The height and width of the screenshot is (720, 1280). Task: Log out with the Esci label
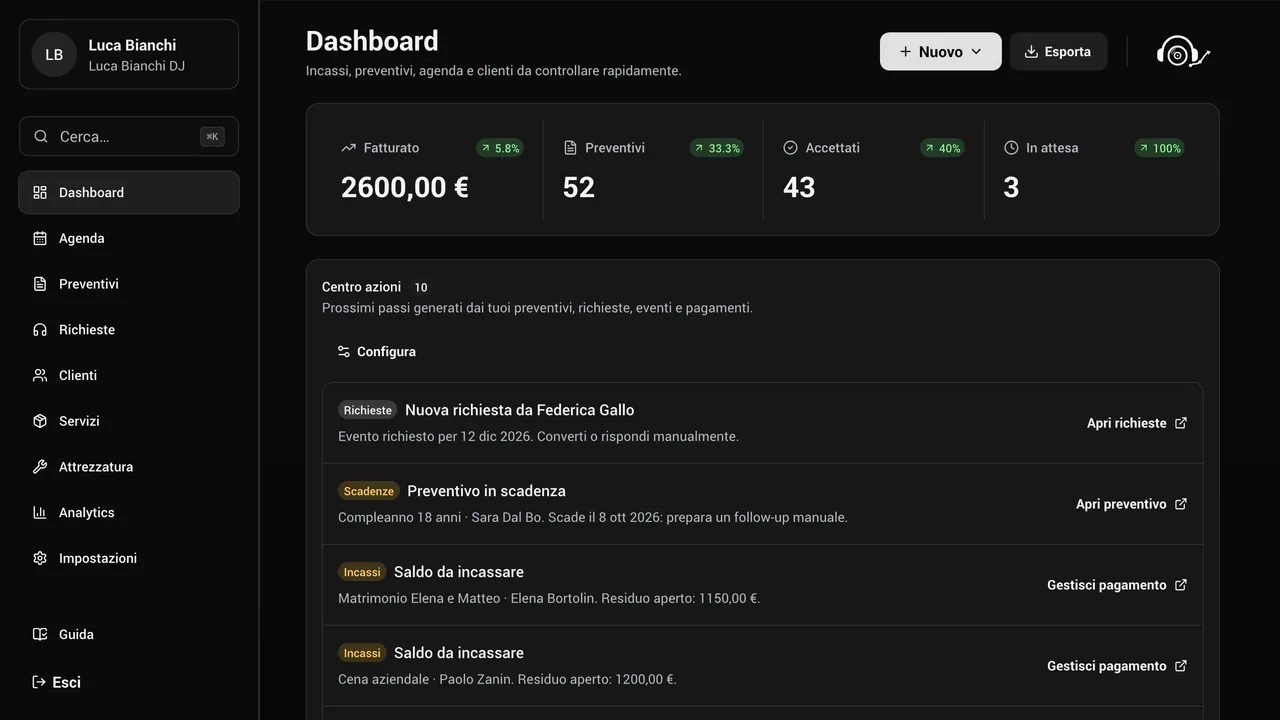[67, 682]
